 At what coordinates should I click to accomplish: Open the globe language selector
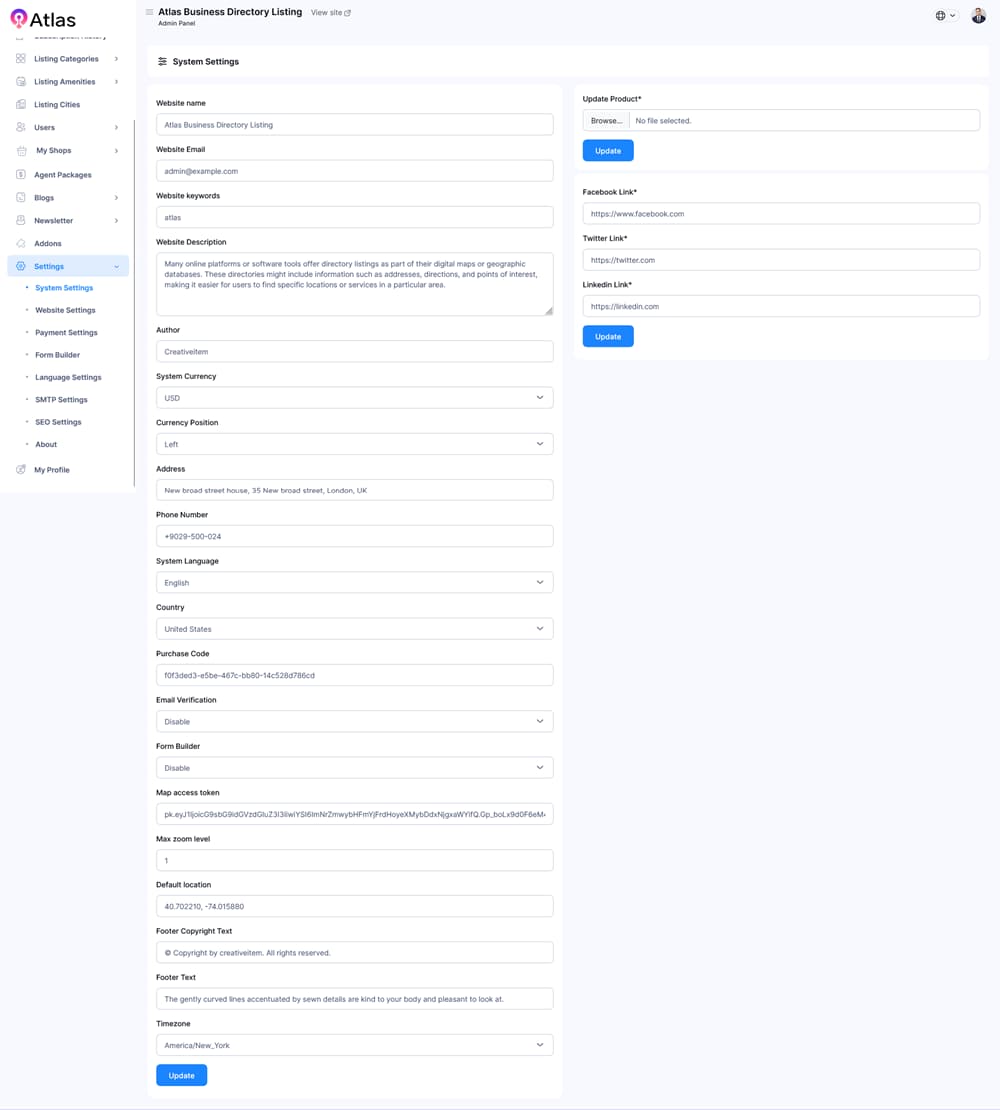pyautogui.click(x=946, y=16)
